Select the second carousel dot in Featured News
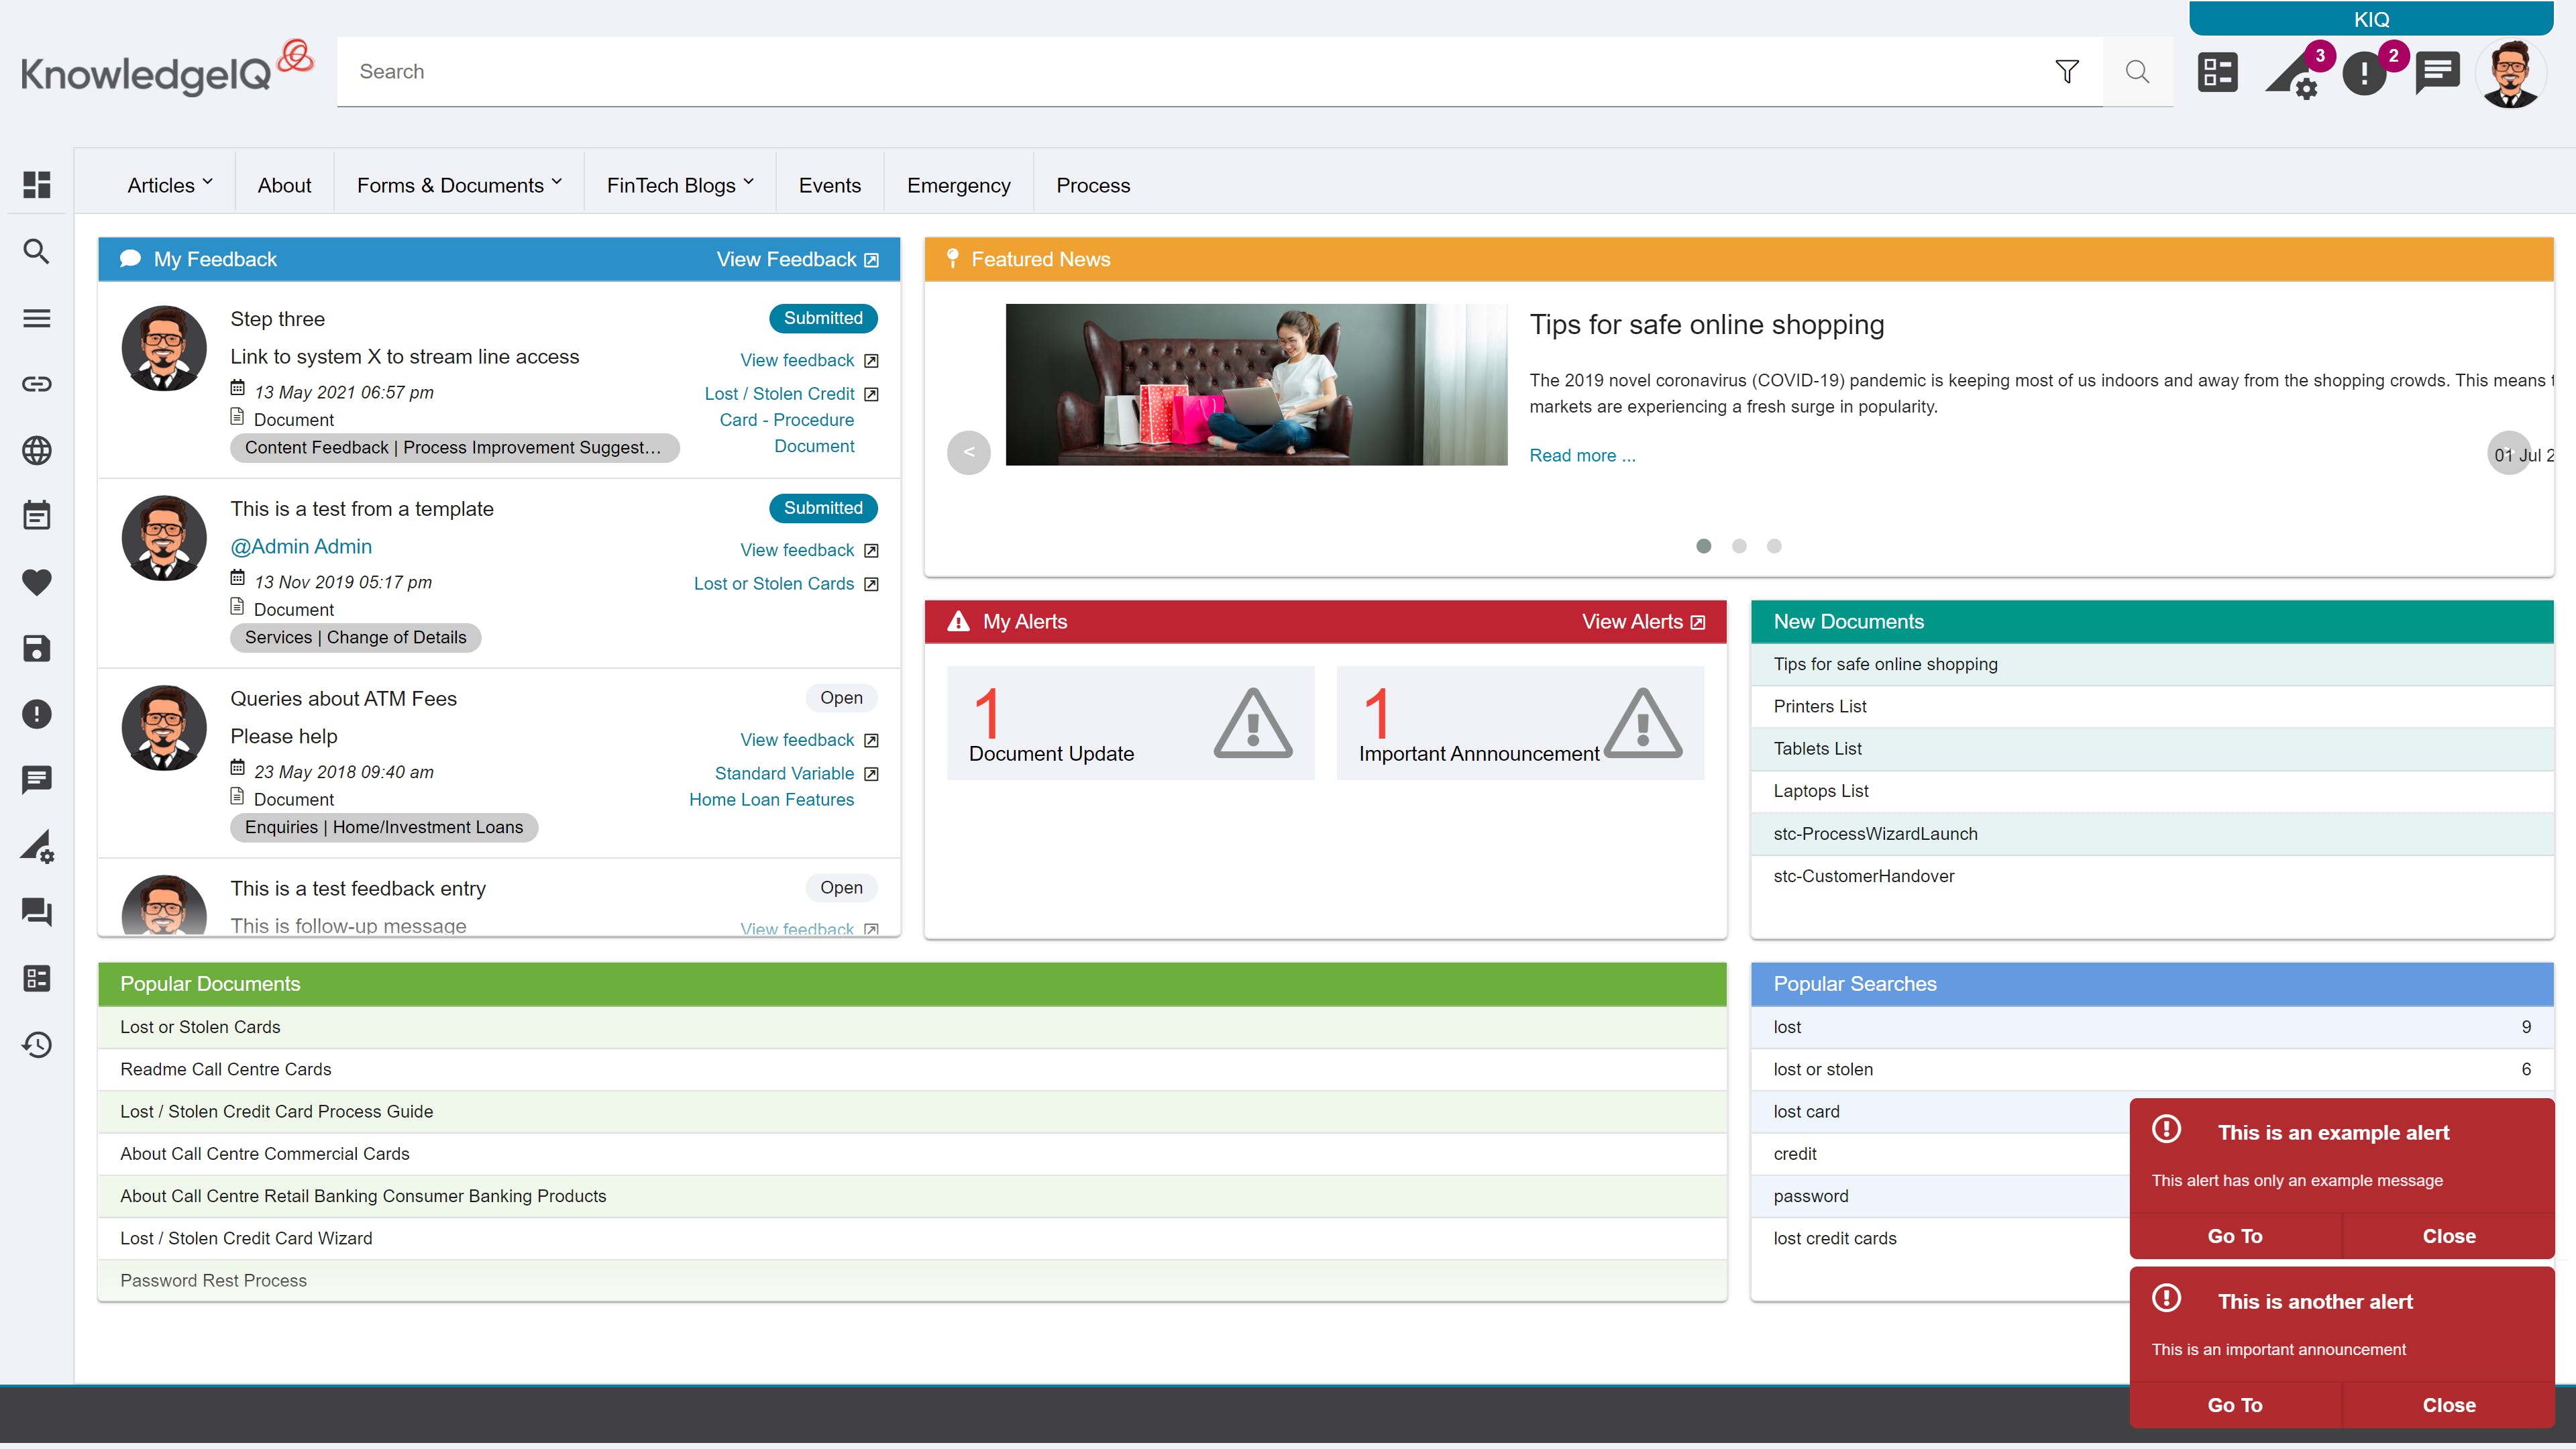 (1739, 546)
